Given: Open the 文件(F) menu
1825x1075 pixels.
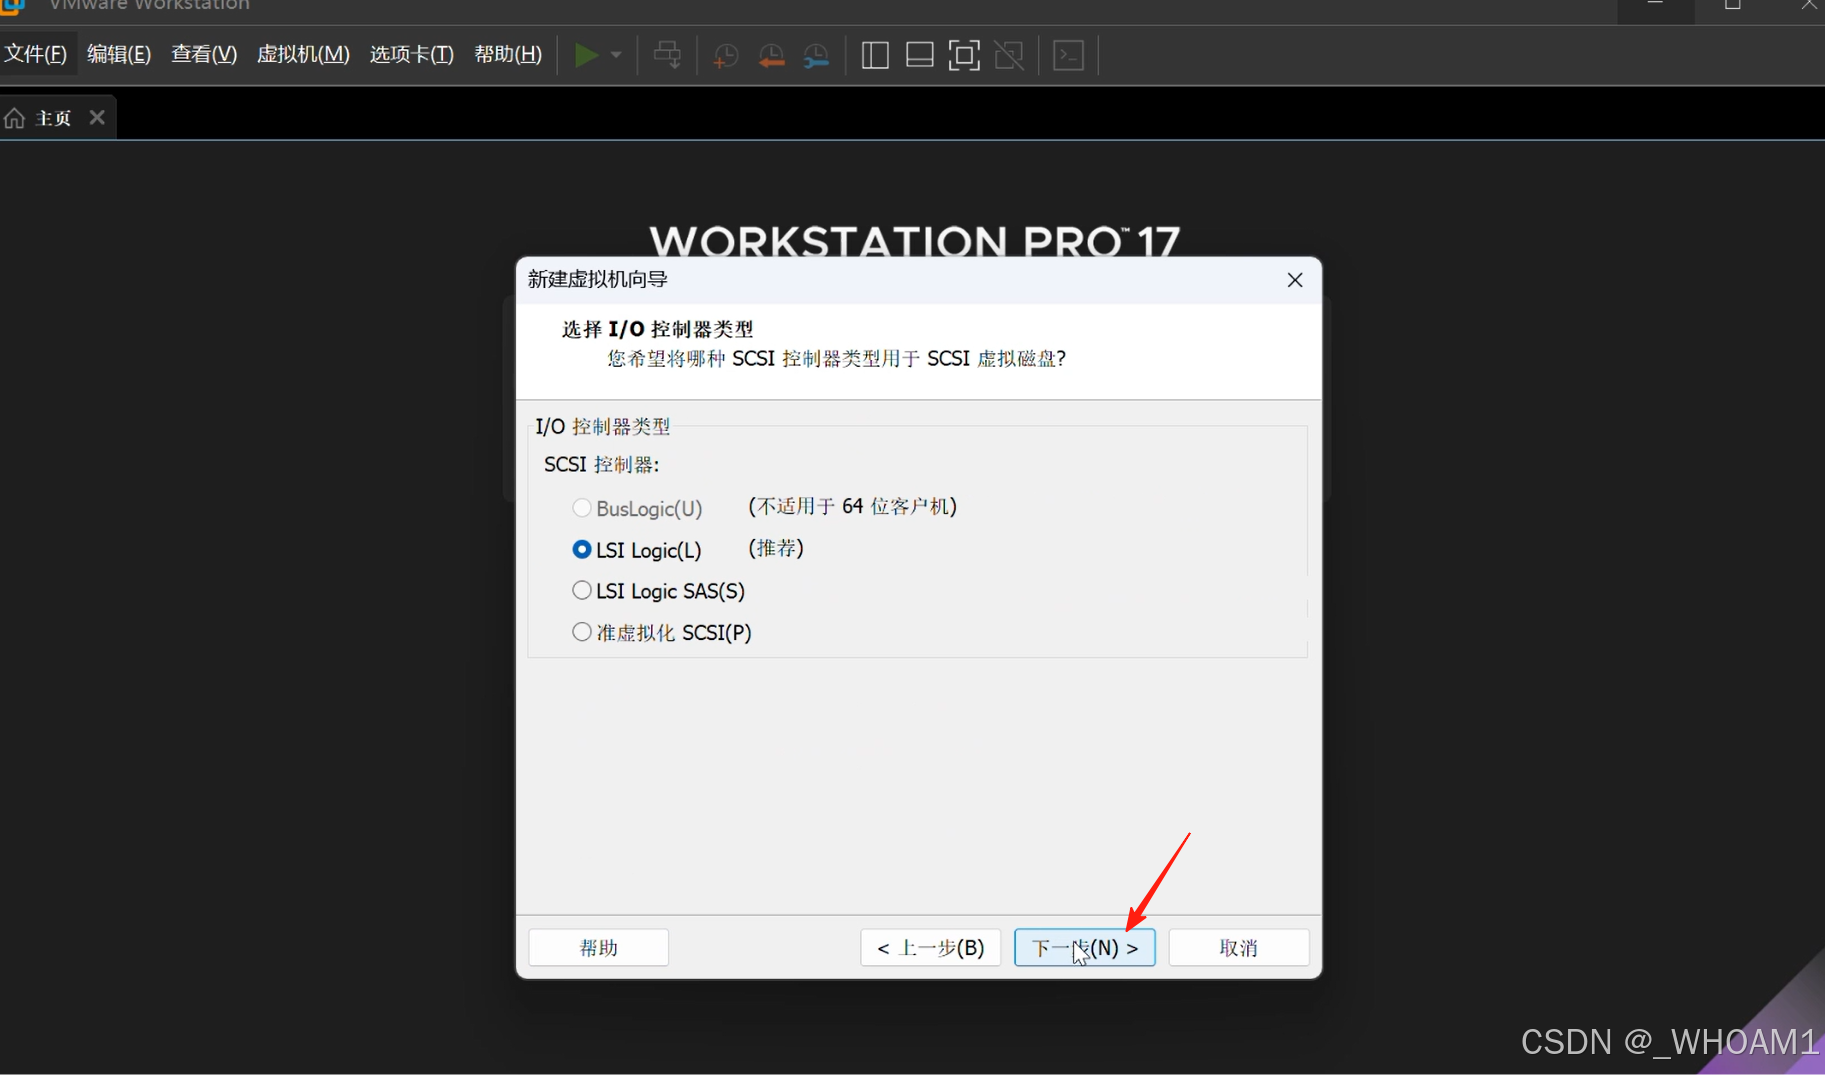Looking at the screenshot, I should (x=35, y=54).
